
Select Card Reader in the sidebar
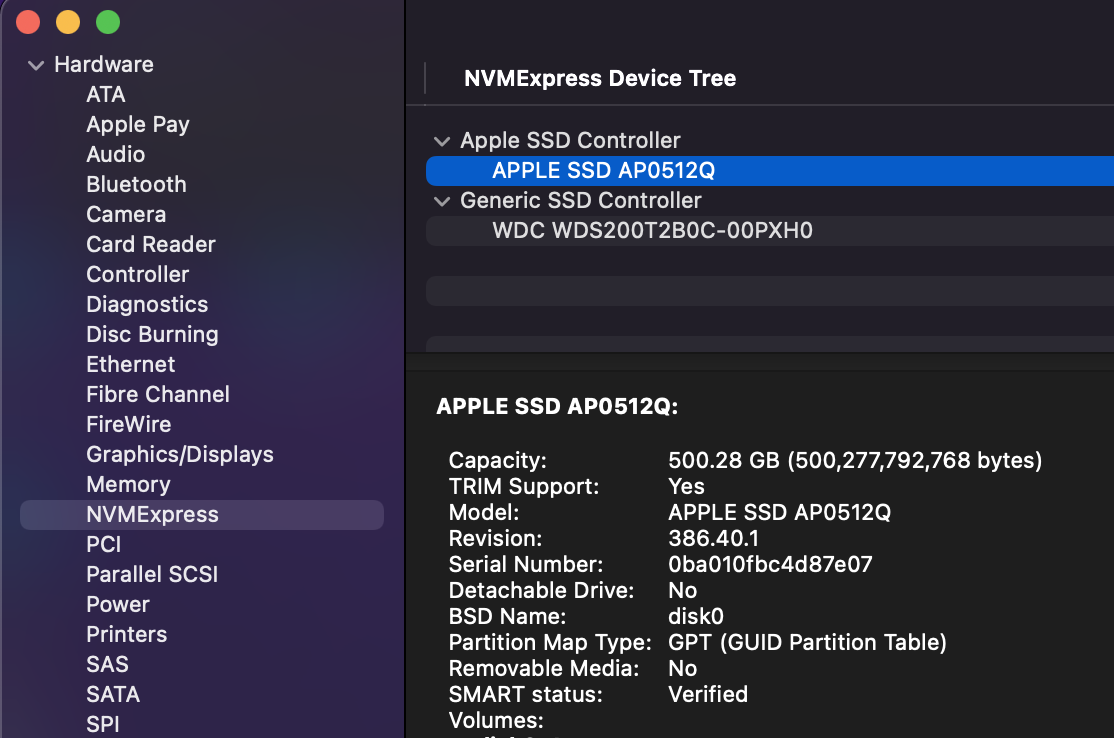pyautogui.click(x=151, y=244)
